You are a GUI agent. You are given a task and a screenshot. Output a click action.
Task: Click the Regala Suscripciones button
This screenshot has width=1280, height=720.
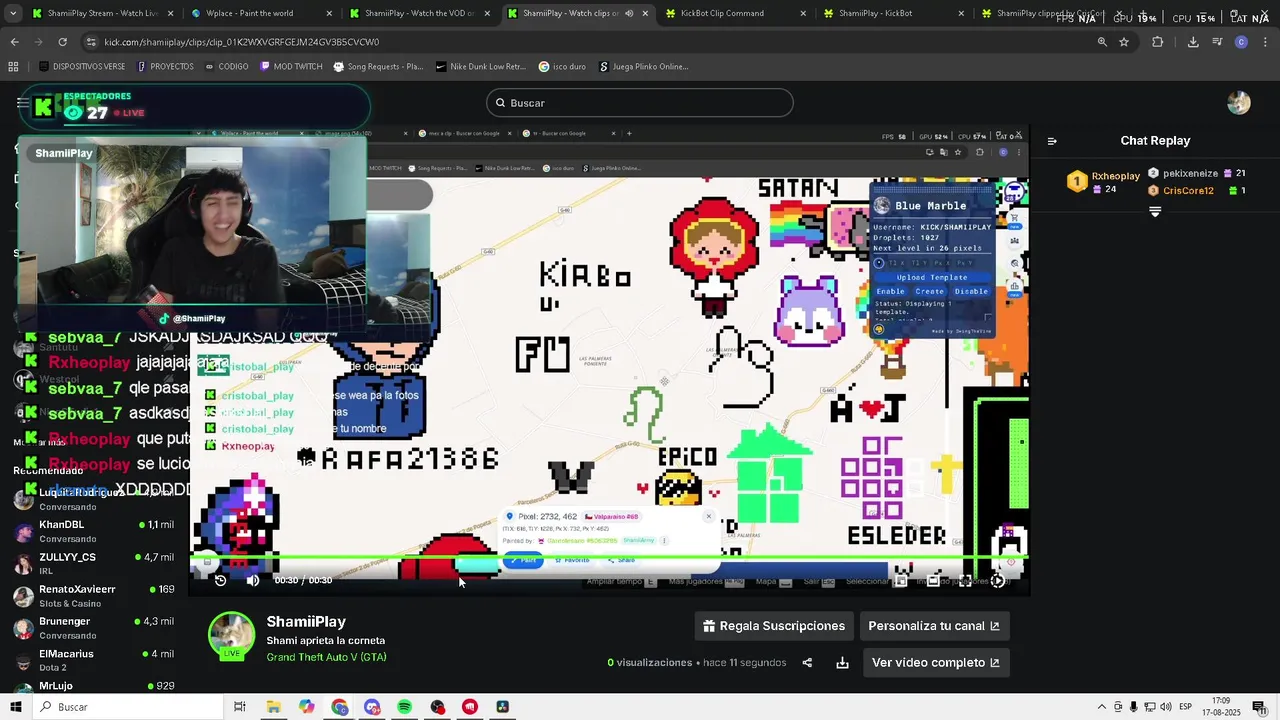[774, 626]
